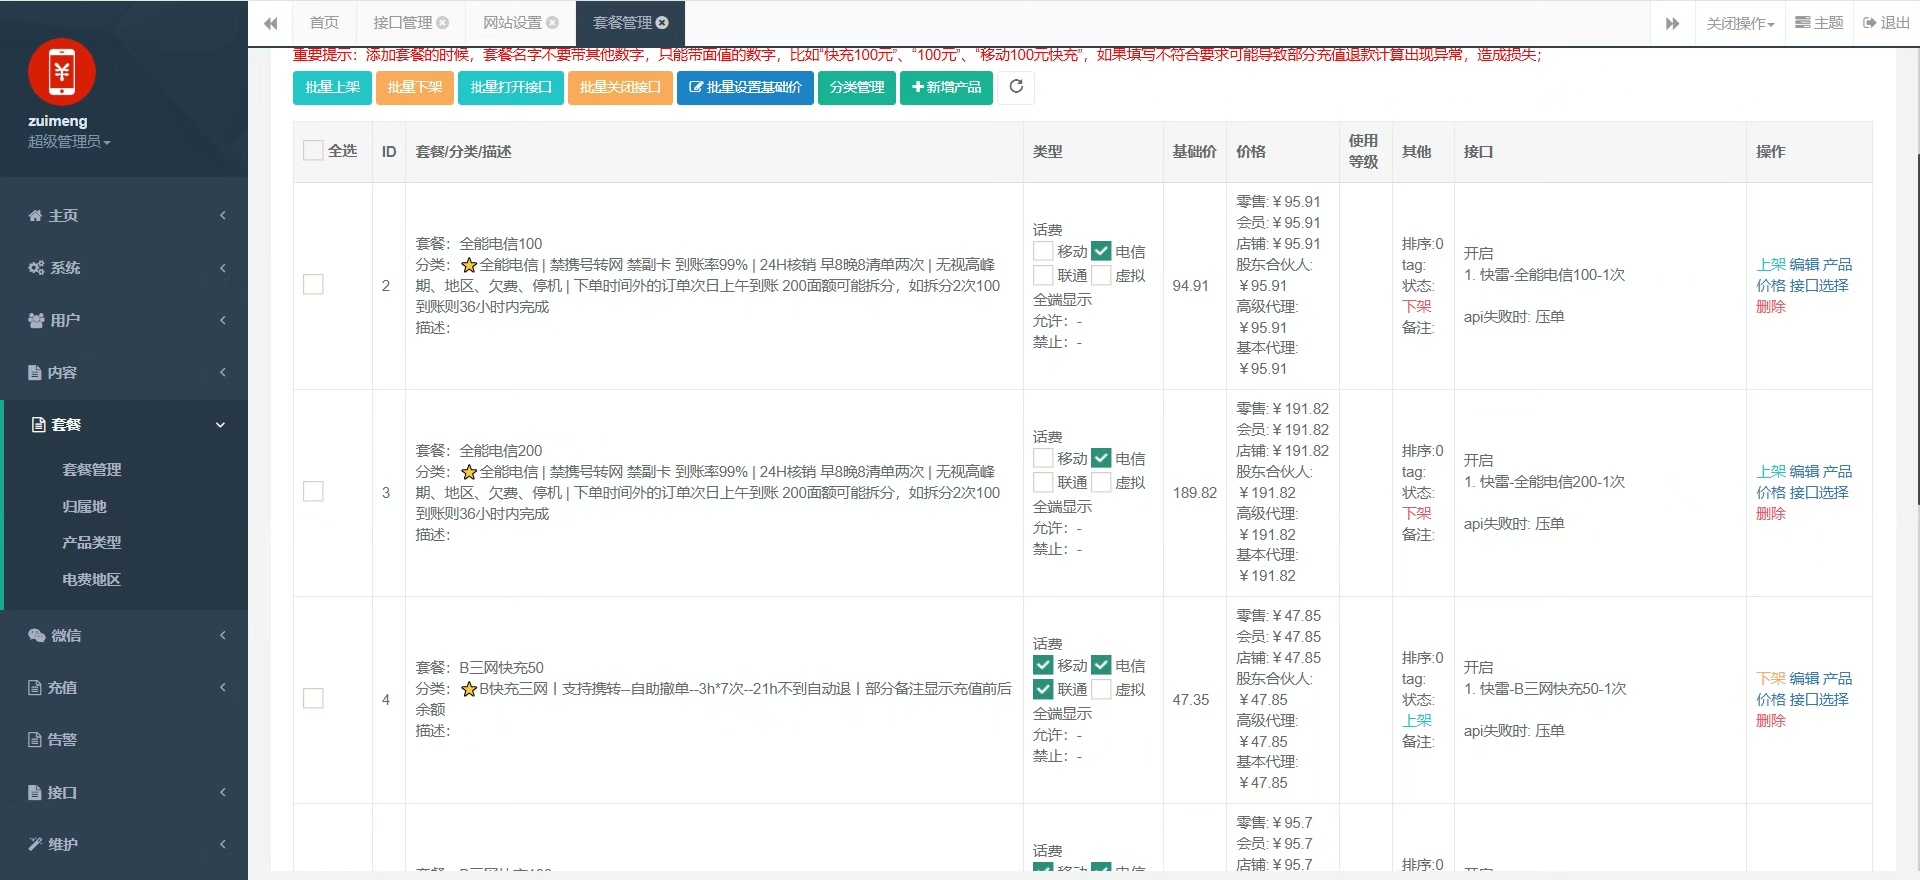Click 上架 link for 全能电信100
Screen dimensions: 1920x880
coord(1771,264)
